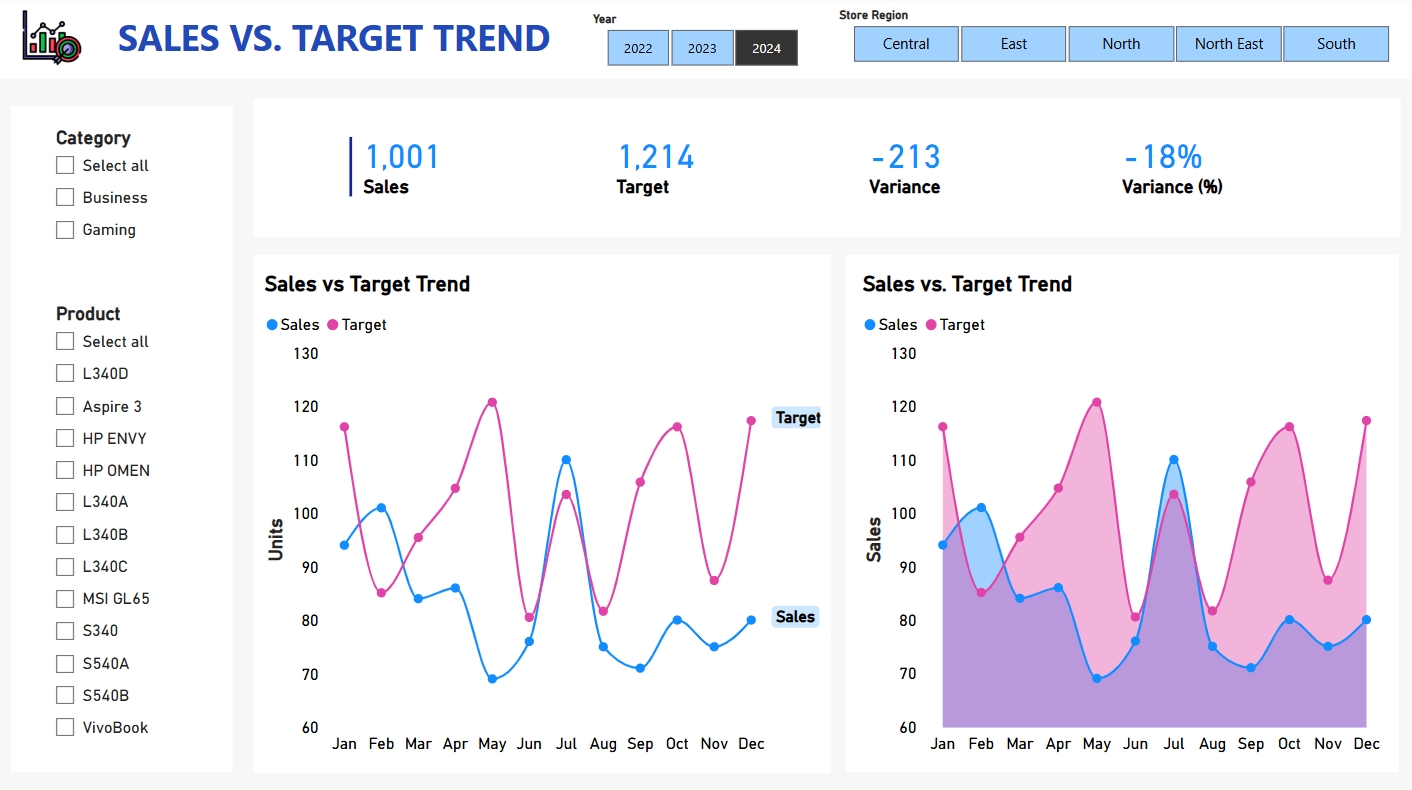1412x790 pixels.
Task: Click the -18% Variance KPI value
Action: pyautogui.click(x=1162, y=157)
